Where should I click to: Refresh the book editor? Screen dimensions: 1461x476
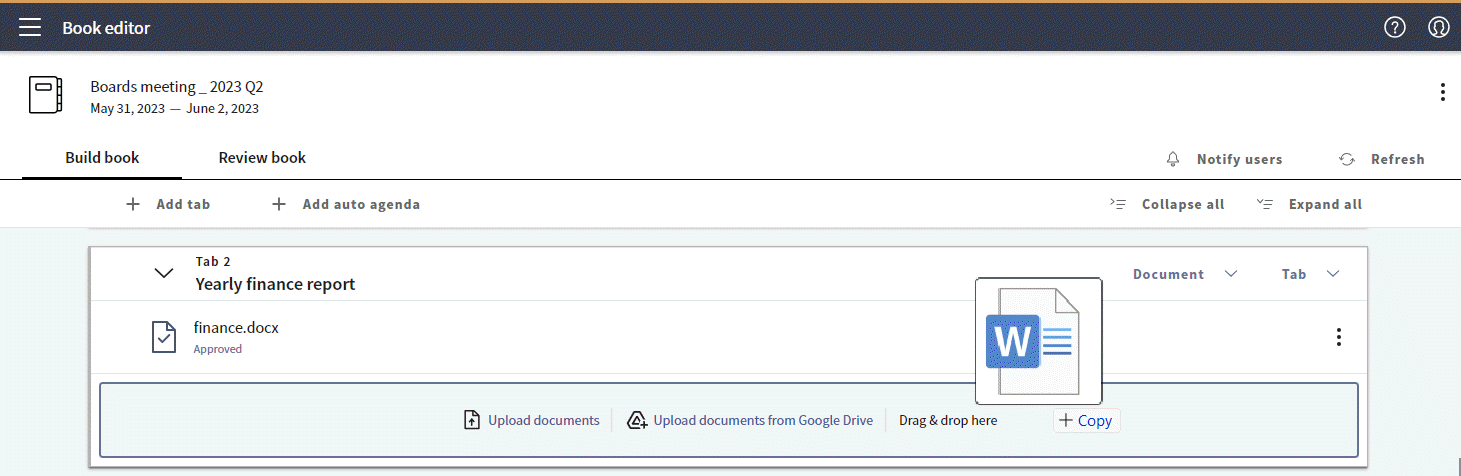tap(1382, 159)
